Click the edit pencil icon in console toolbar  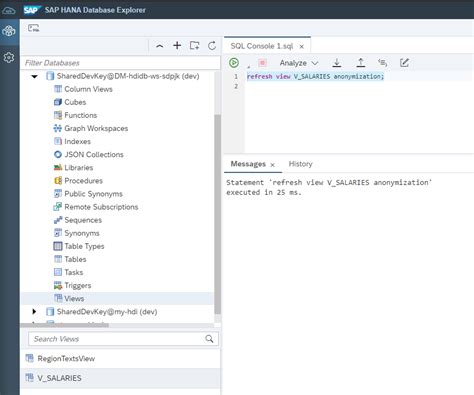(404, 63)
